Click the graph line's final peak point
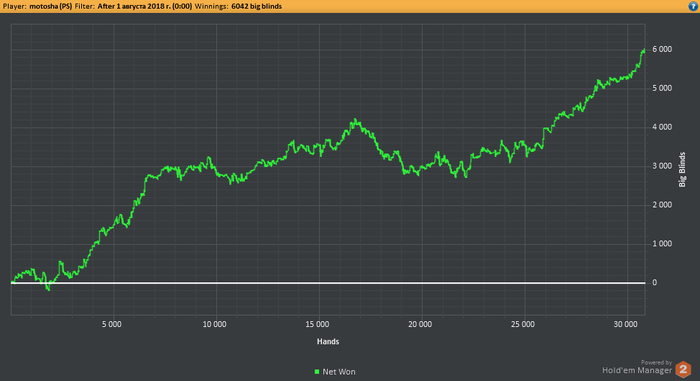 tap(644, 50)
